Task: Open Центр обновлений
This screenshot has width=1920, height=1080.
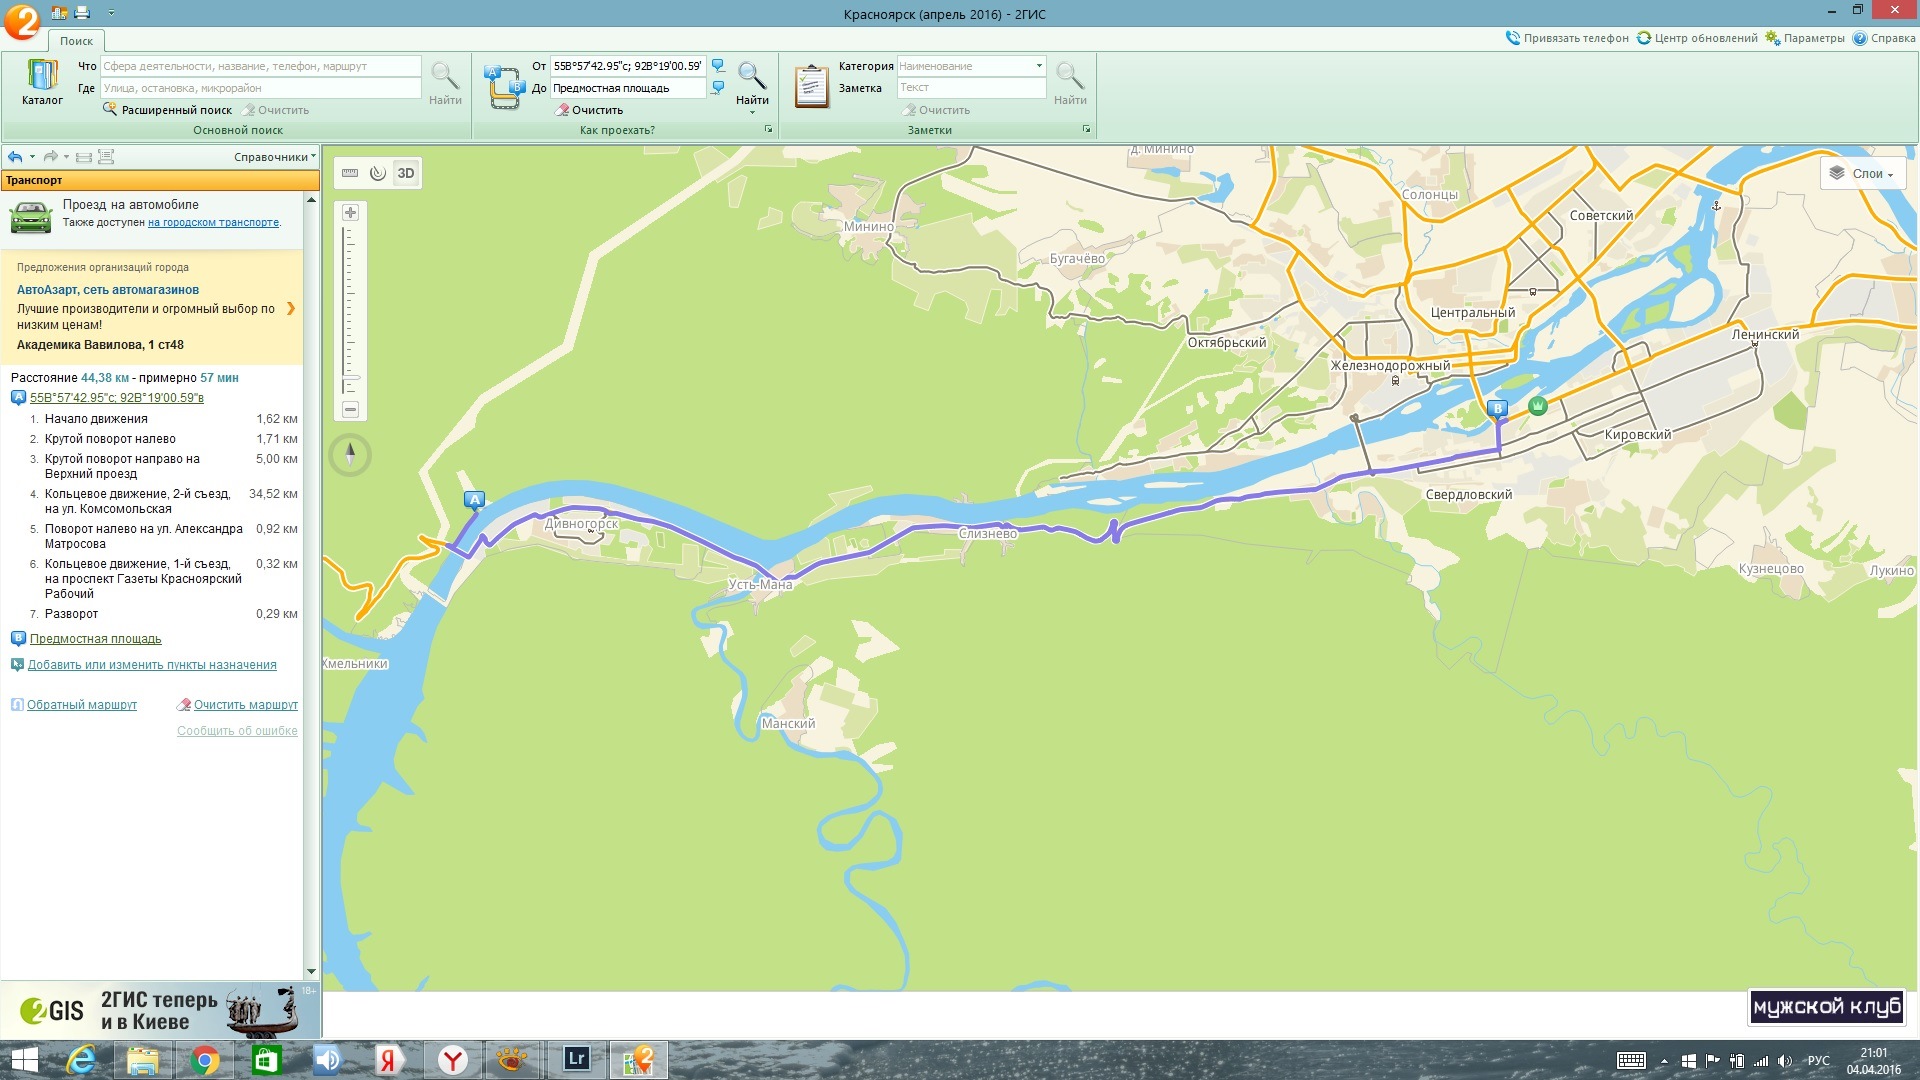Action: [1696, 38]
